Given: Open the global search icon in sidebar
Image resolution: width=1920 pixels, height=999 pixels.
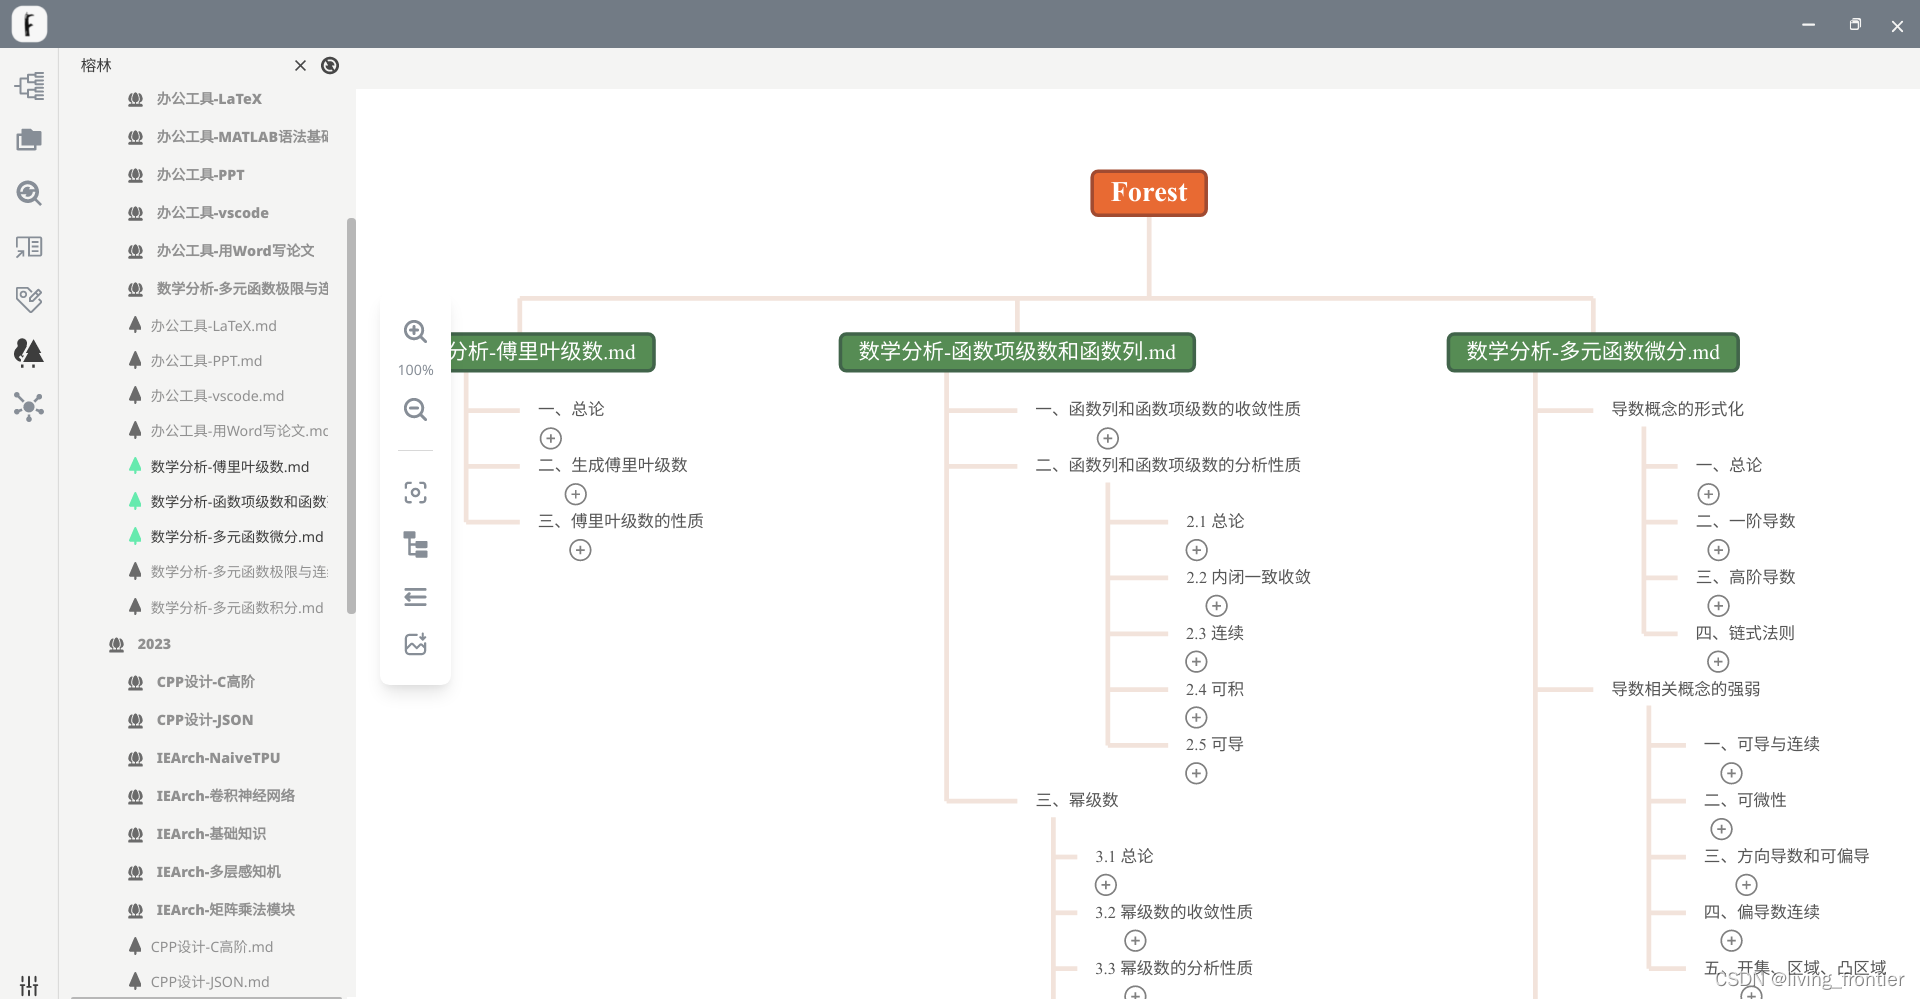Looking at the screenshot, I should click(29, 193).
